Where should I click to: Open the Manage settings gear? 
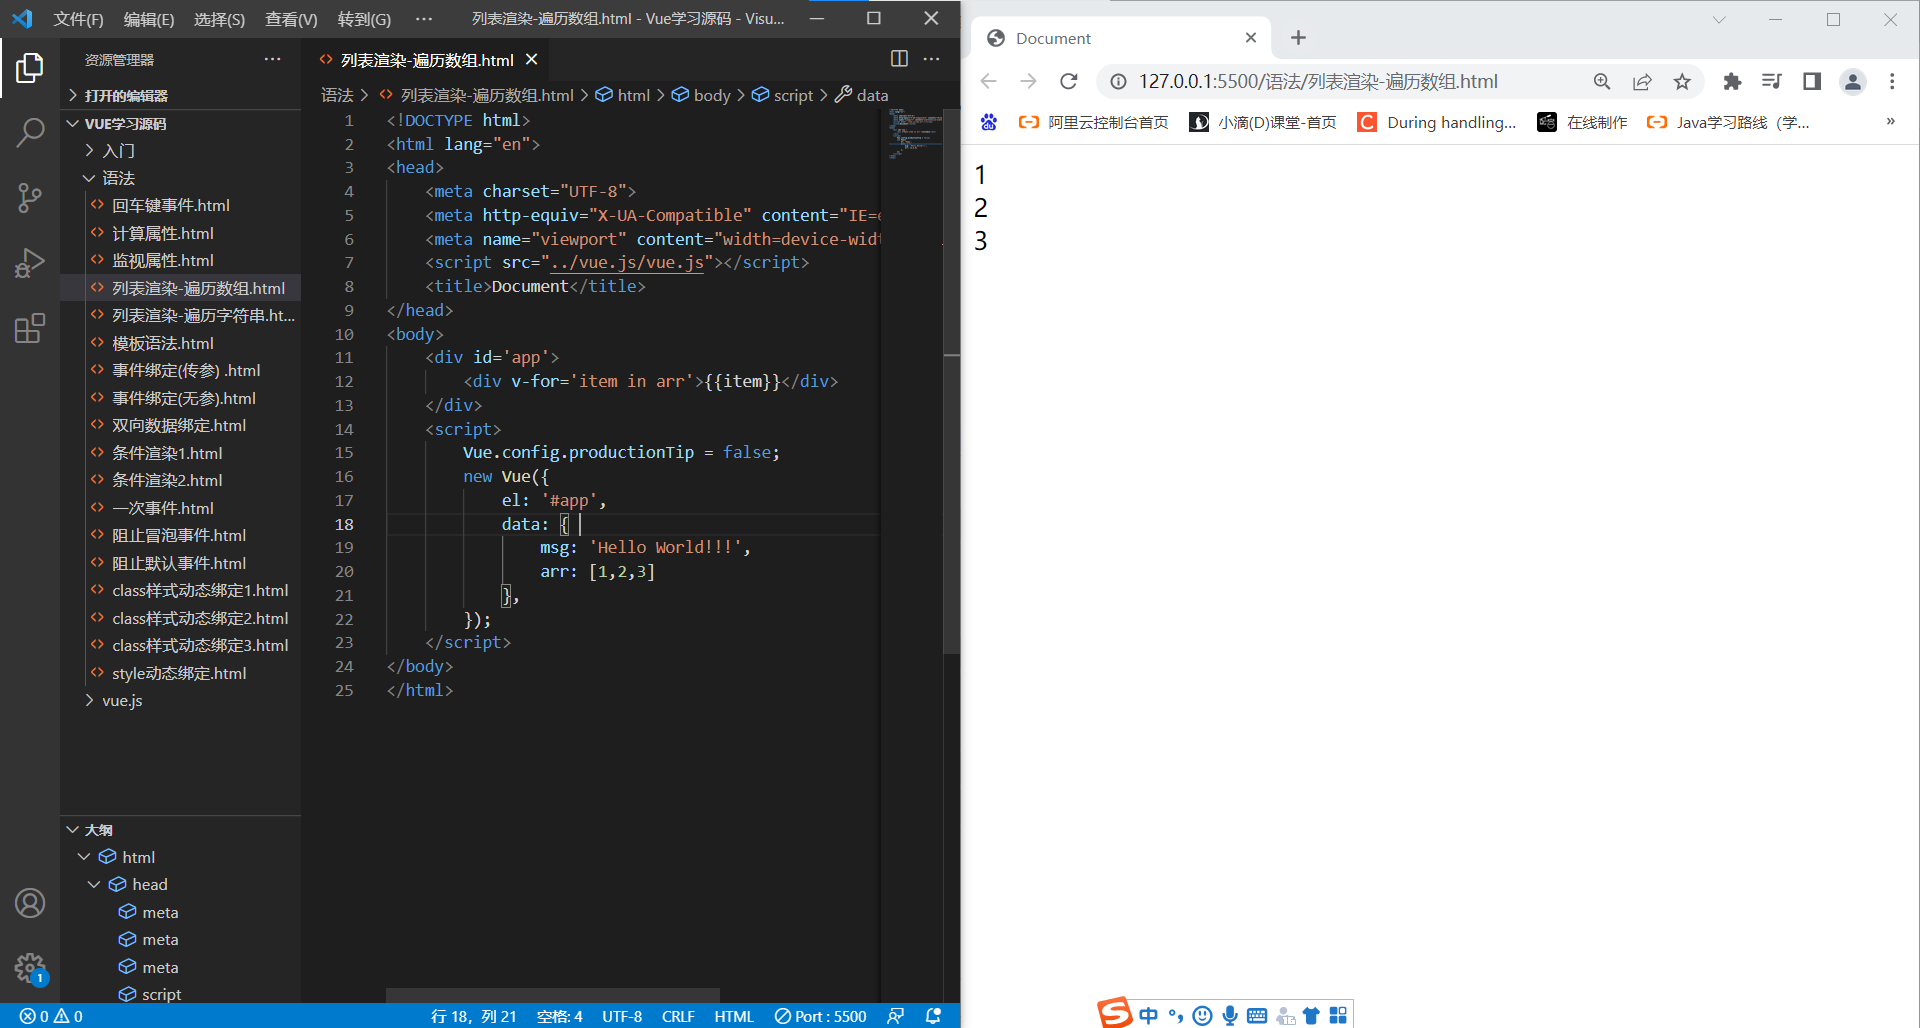(30, 968)
